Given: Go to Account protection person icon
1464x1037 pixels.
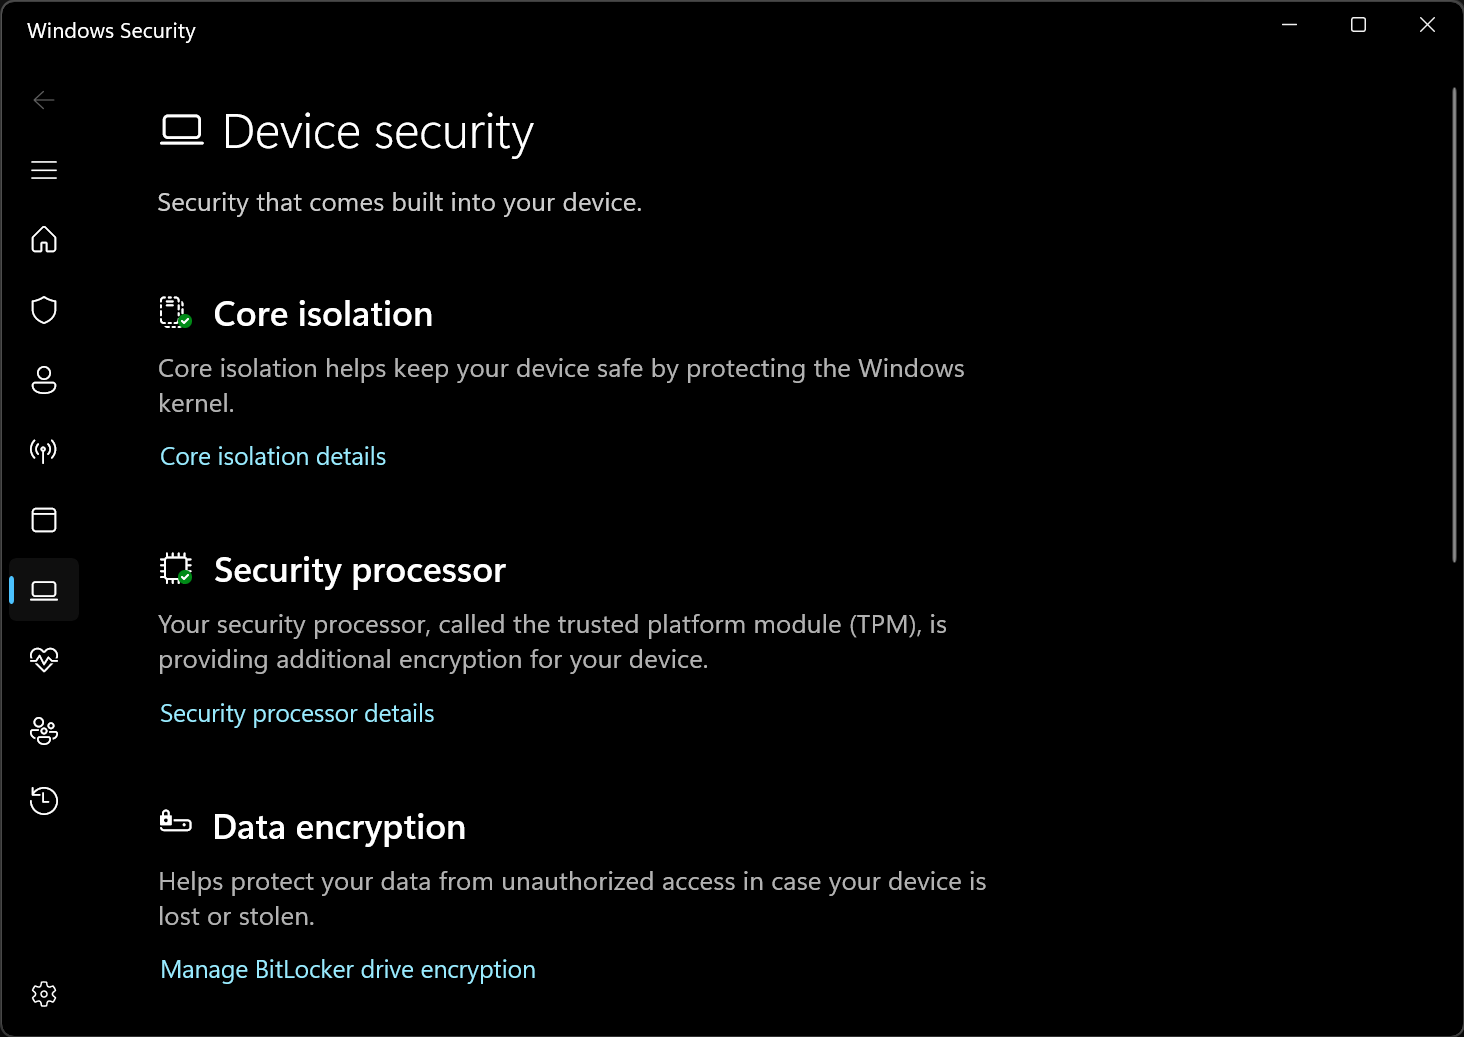Looking at the screenshot, I should (44, 380).
